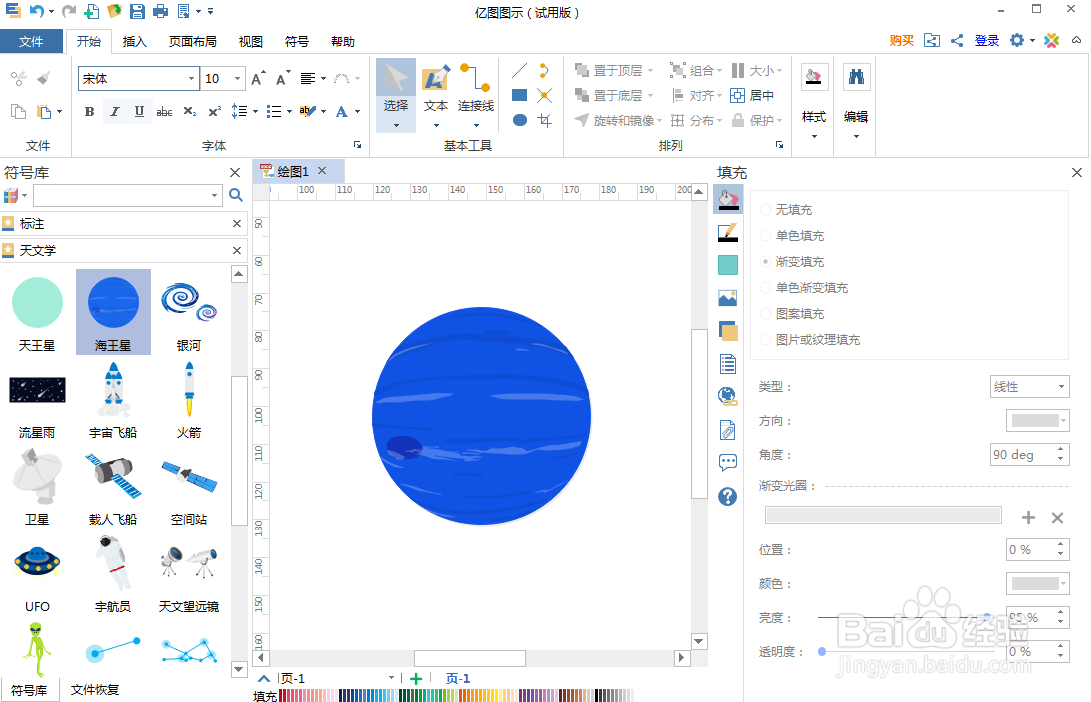Click the Undo arrow icon
The image size is (1091, 702).
point(35,11)
